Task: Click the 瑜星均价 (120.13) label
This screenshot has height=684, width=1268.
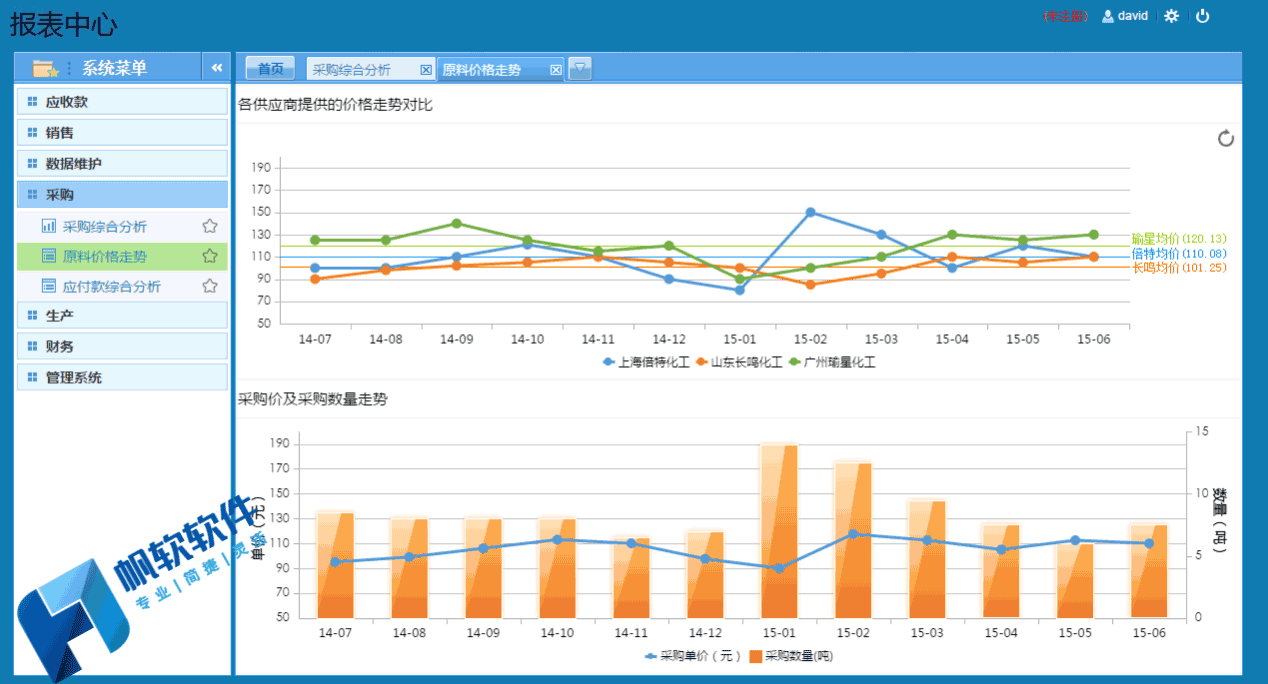Action: coord(1179,239)
